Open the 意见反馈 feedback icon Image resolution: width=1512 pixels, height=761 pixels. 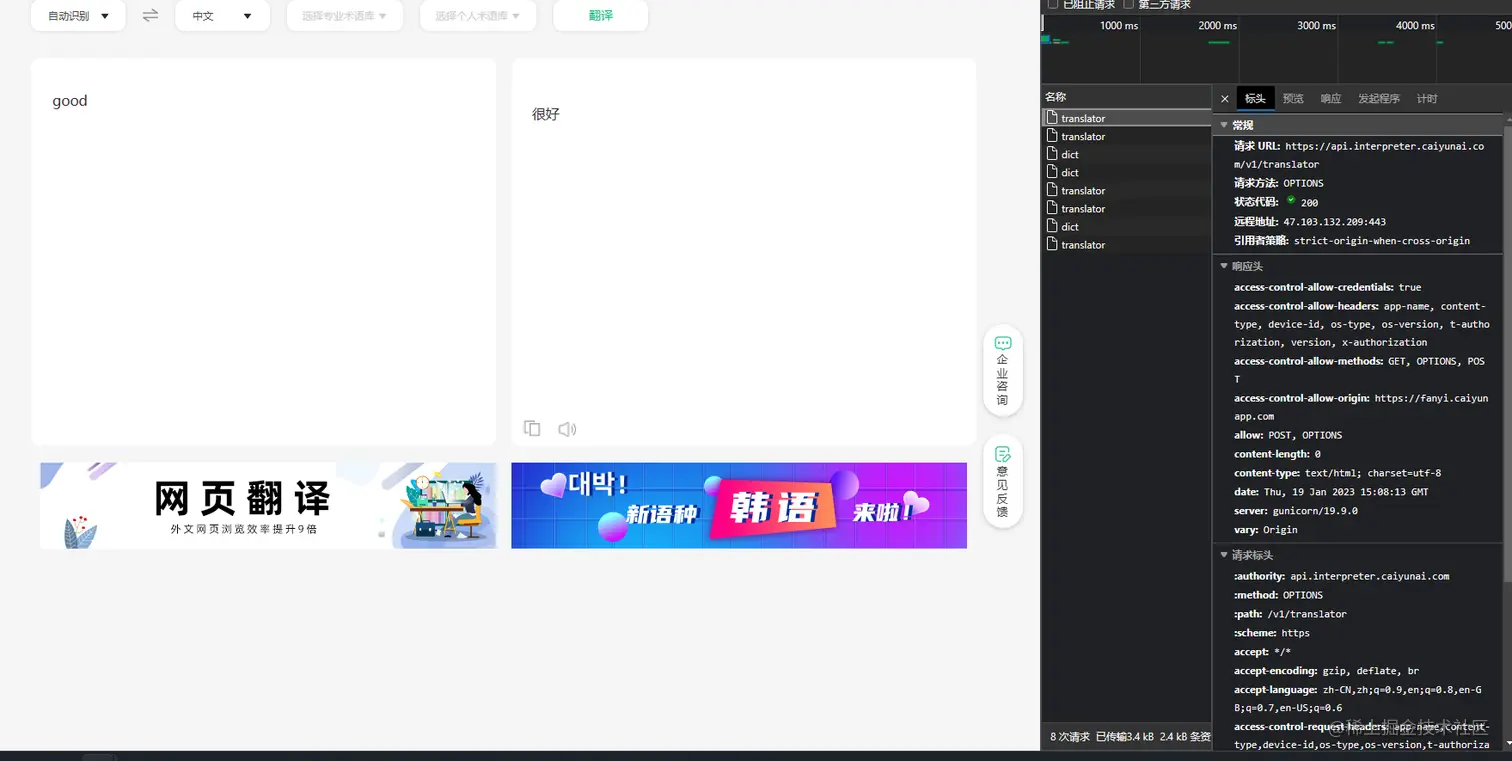pyautogui.click(x=1002, y=481)
